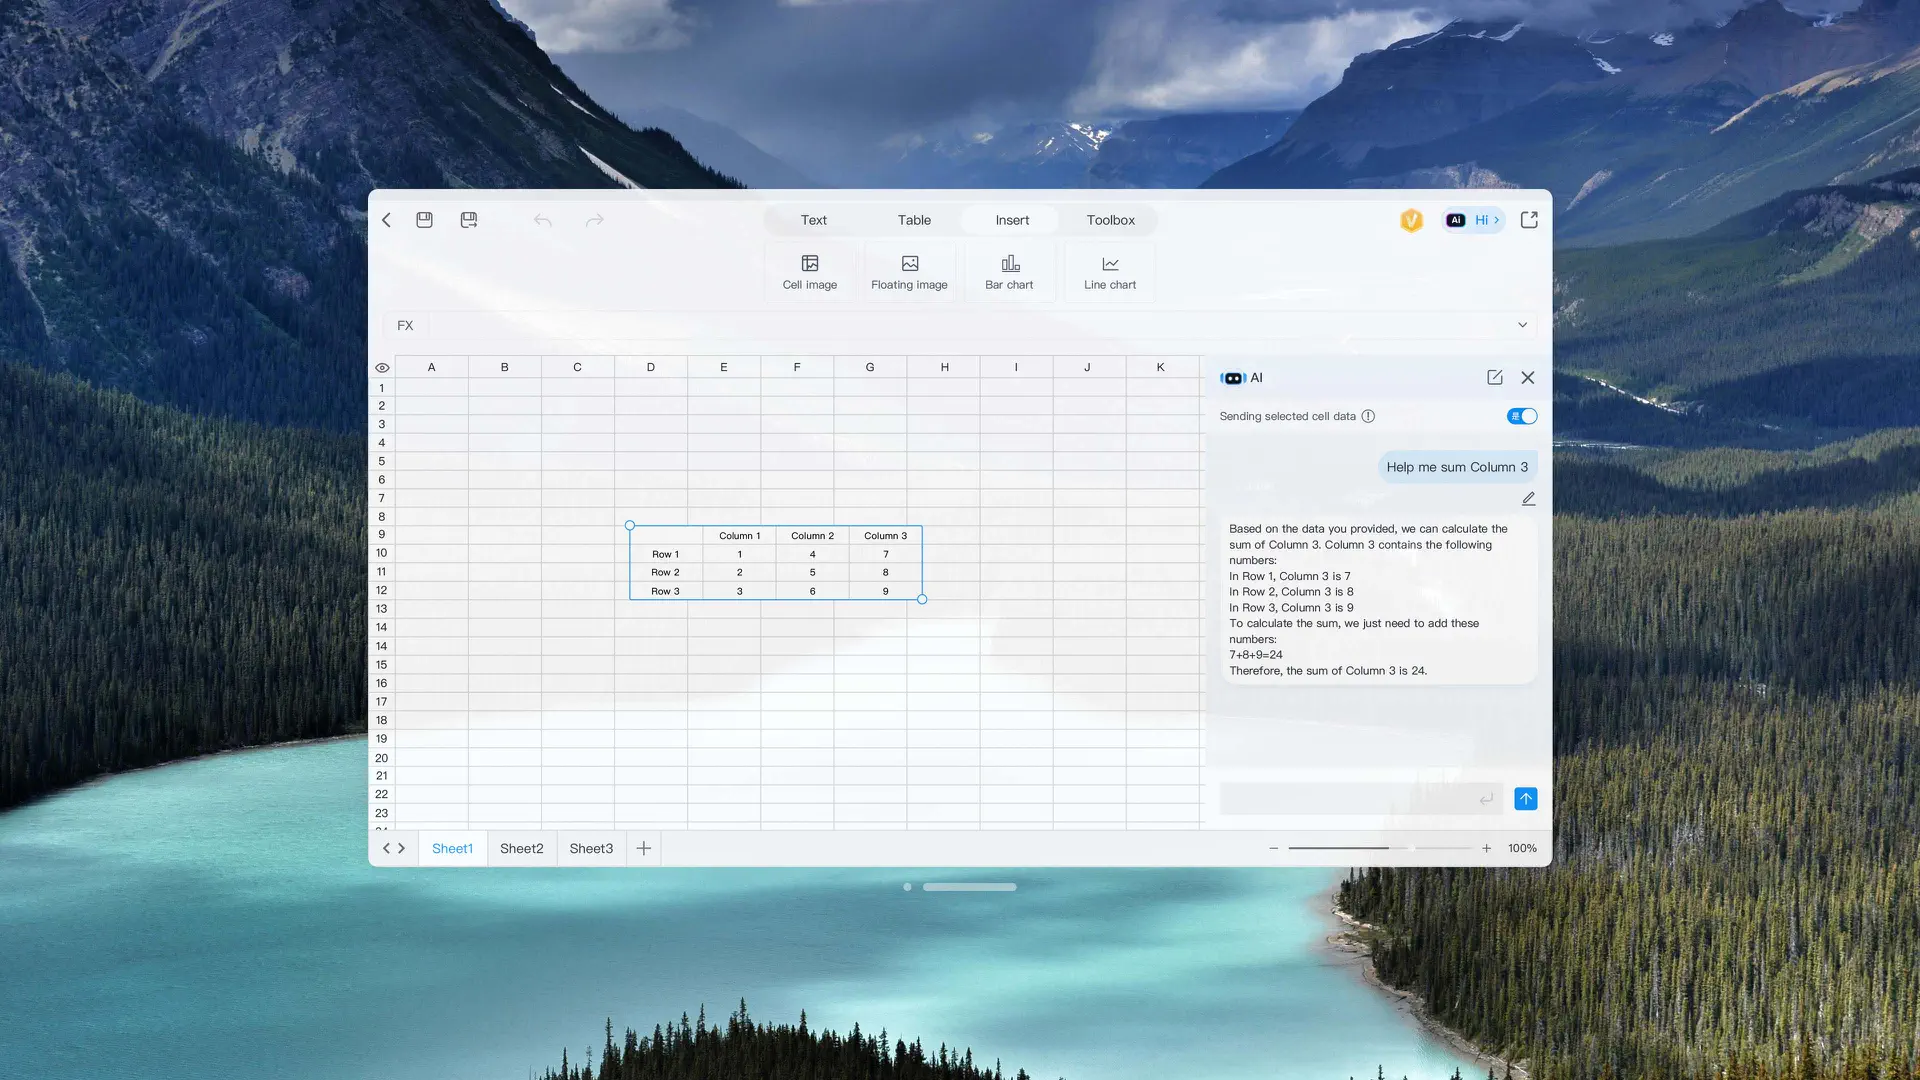Screen dimensions: 1920x1080
Task: Open the share/export icon at top right
Action: 1529,219
